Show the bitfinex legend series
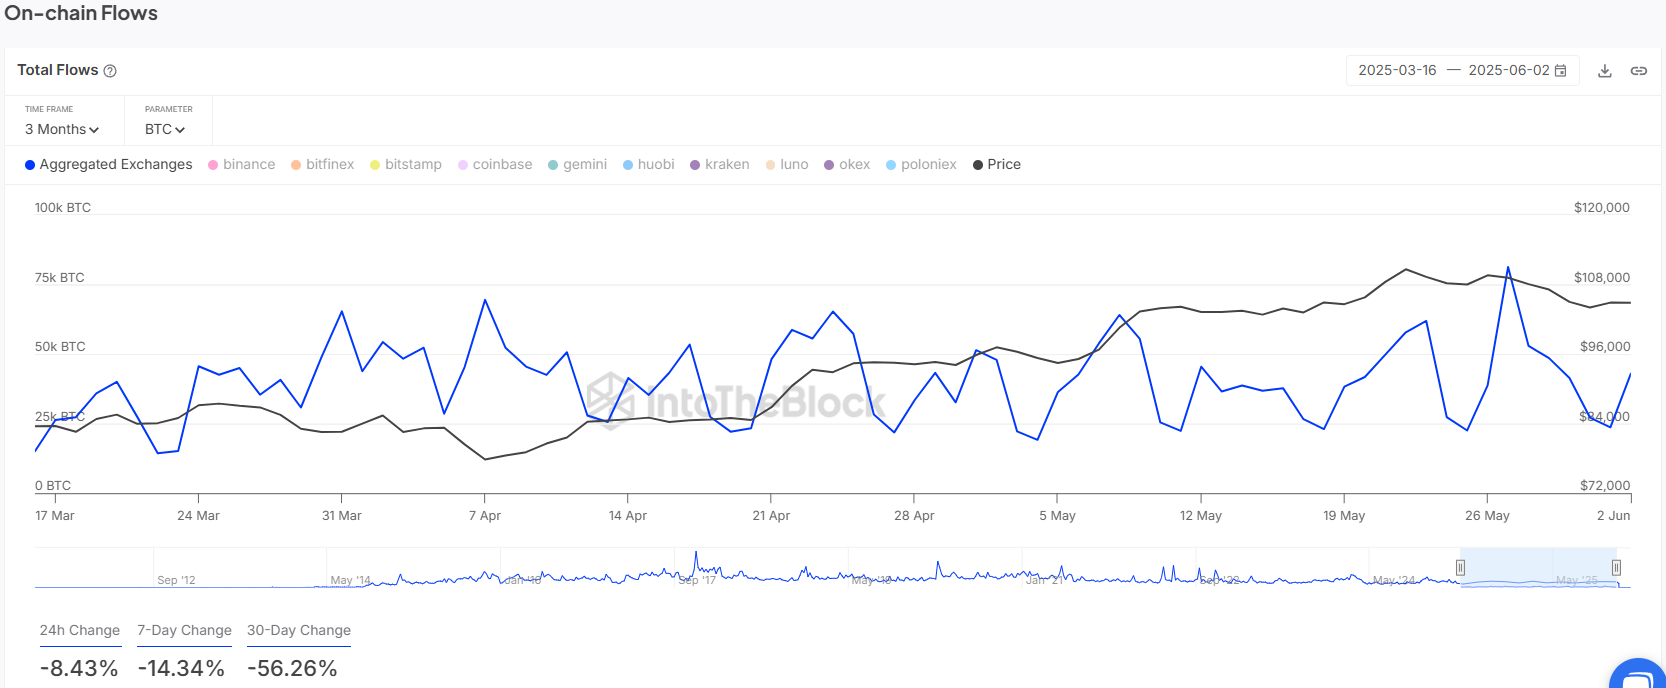 tap(322, 165)
